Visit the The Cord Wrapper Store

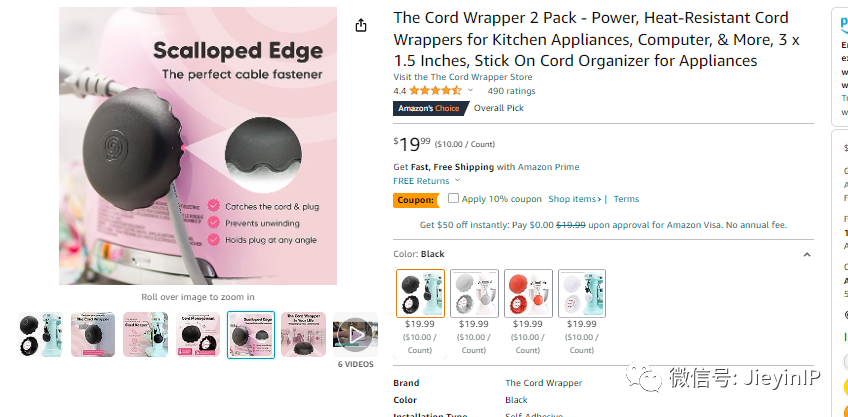[x=462, y=77]
